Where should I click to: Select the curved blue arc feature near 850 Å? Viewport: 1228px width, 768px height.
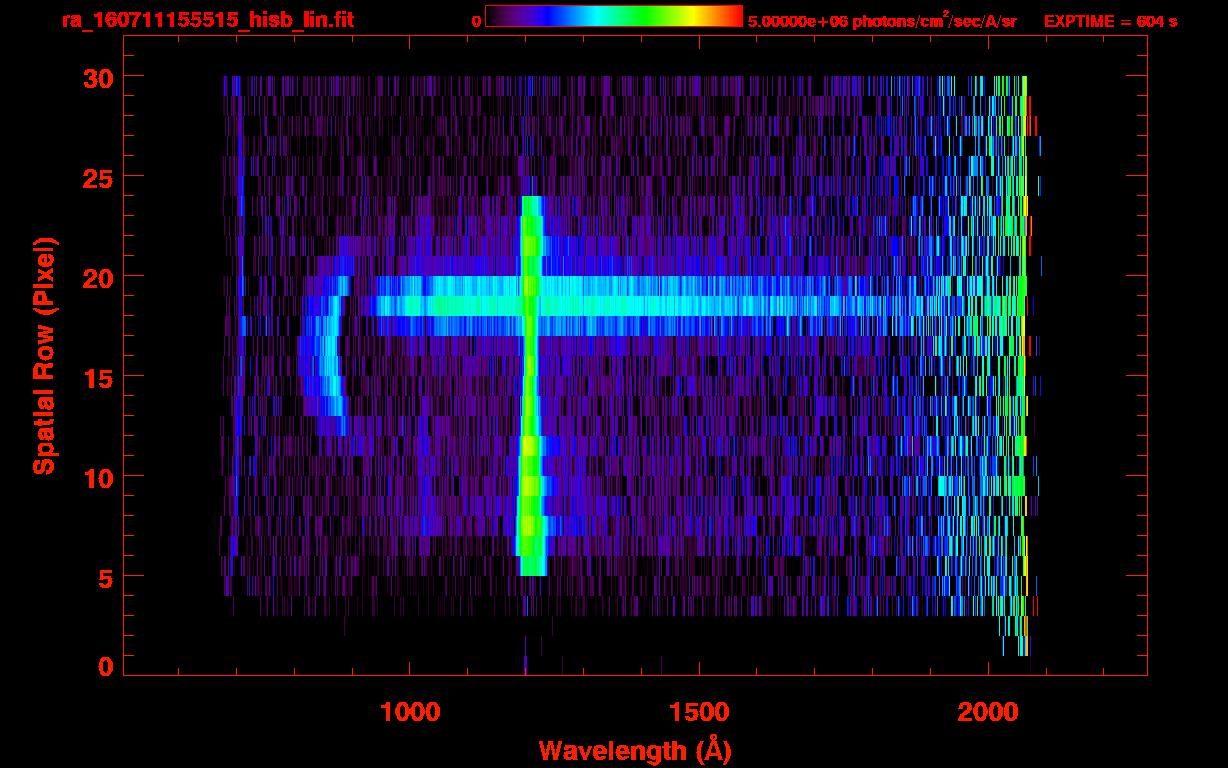pos(327,360)
